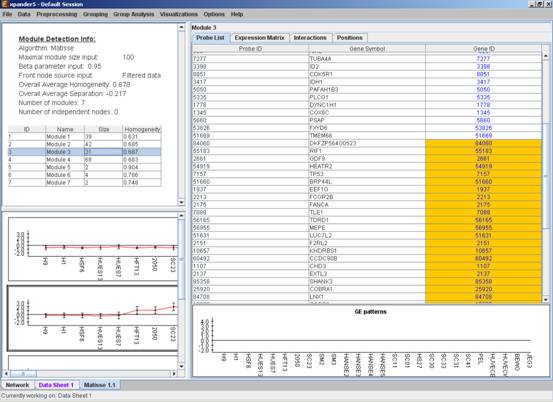
Task: Sort by the Gene Symbol column header
Action: (367, 49)
